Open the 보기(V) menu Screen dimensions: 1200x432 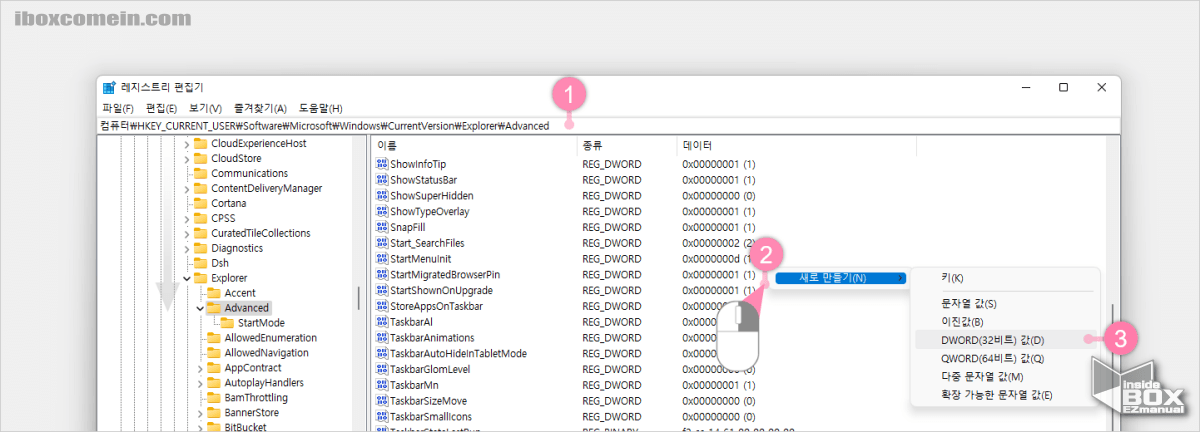pyautogui.click(x=205, y=108)
